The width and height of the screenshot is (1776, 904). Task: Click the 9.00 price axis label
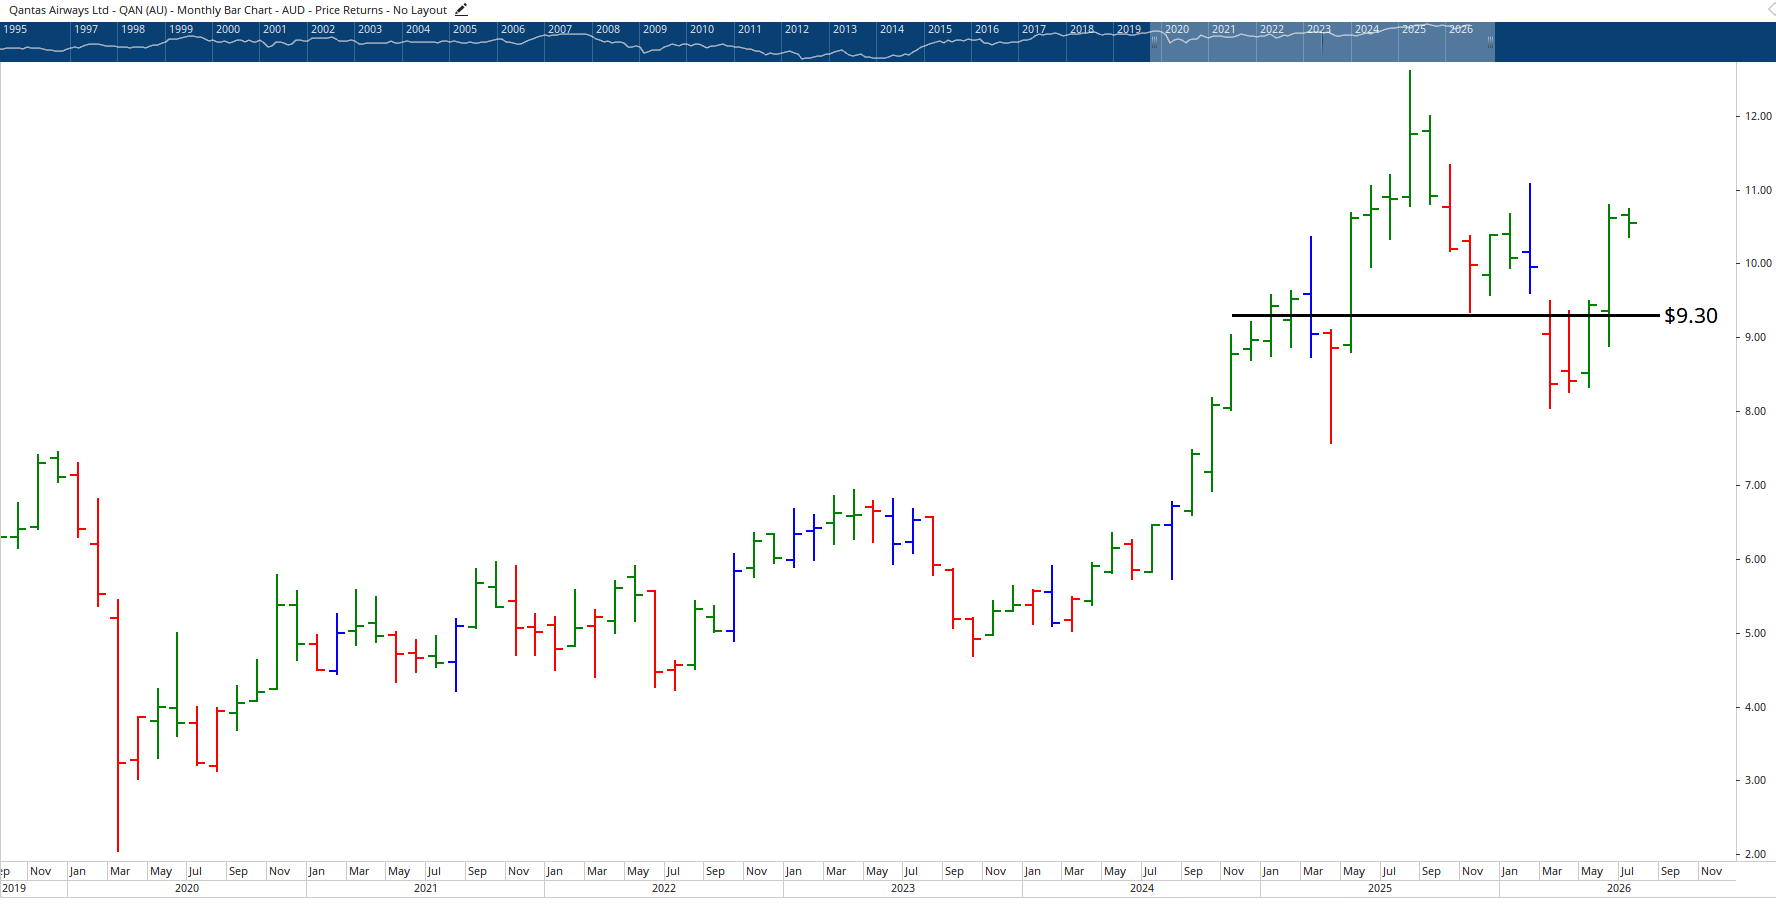(x=1755, y=337)
